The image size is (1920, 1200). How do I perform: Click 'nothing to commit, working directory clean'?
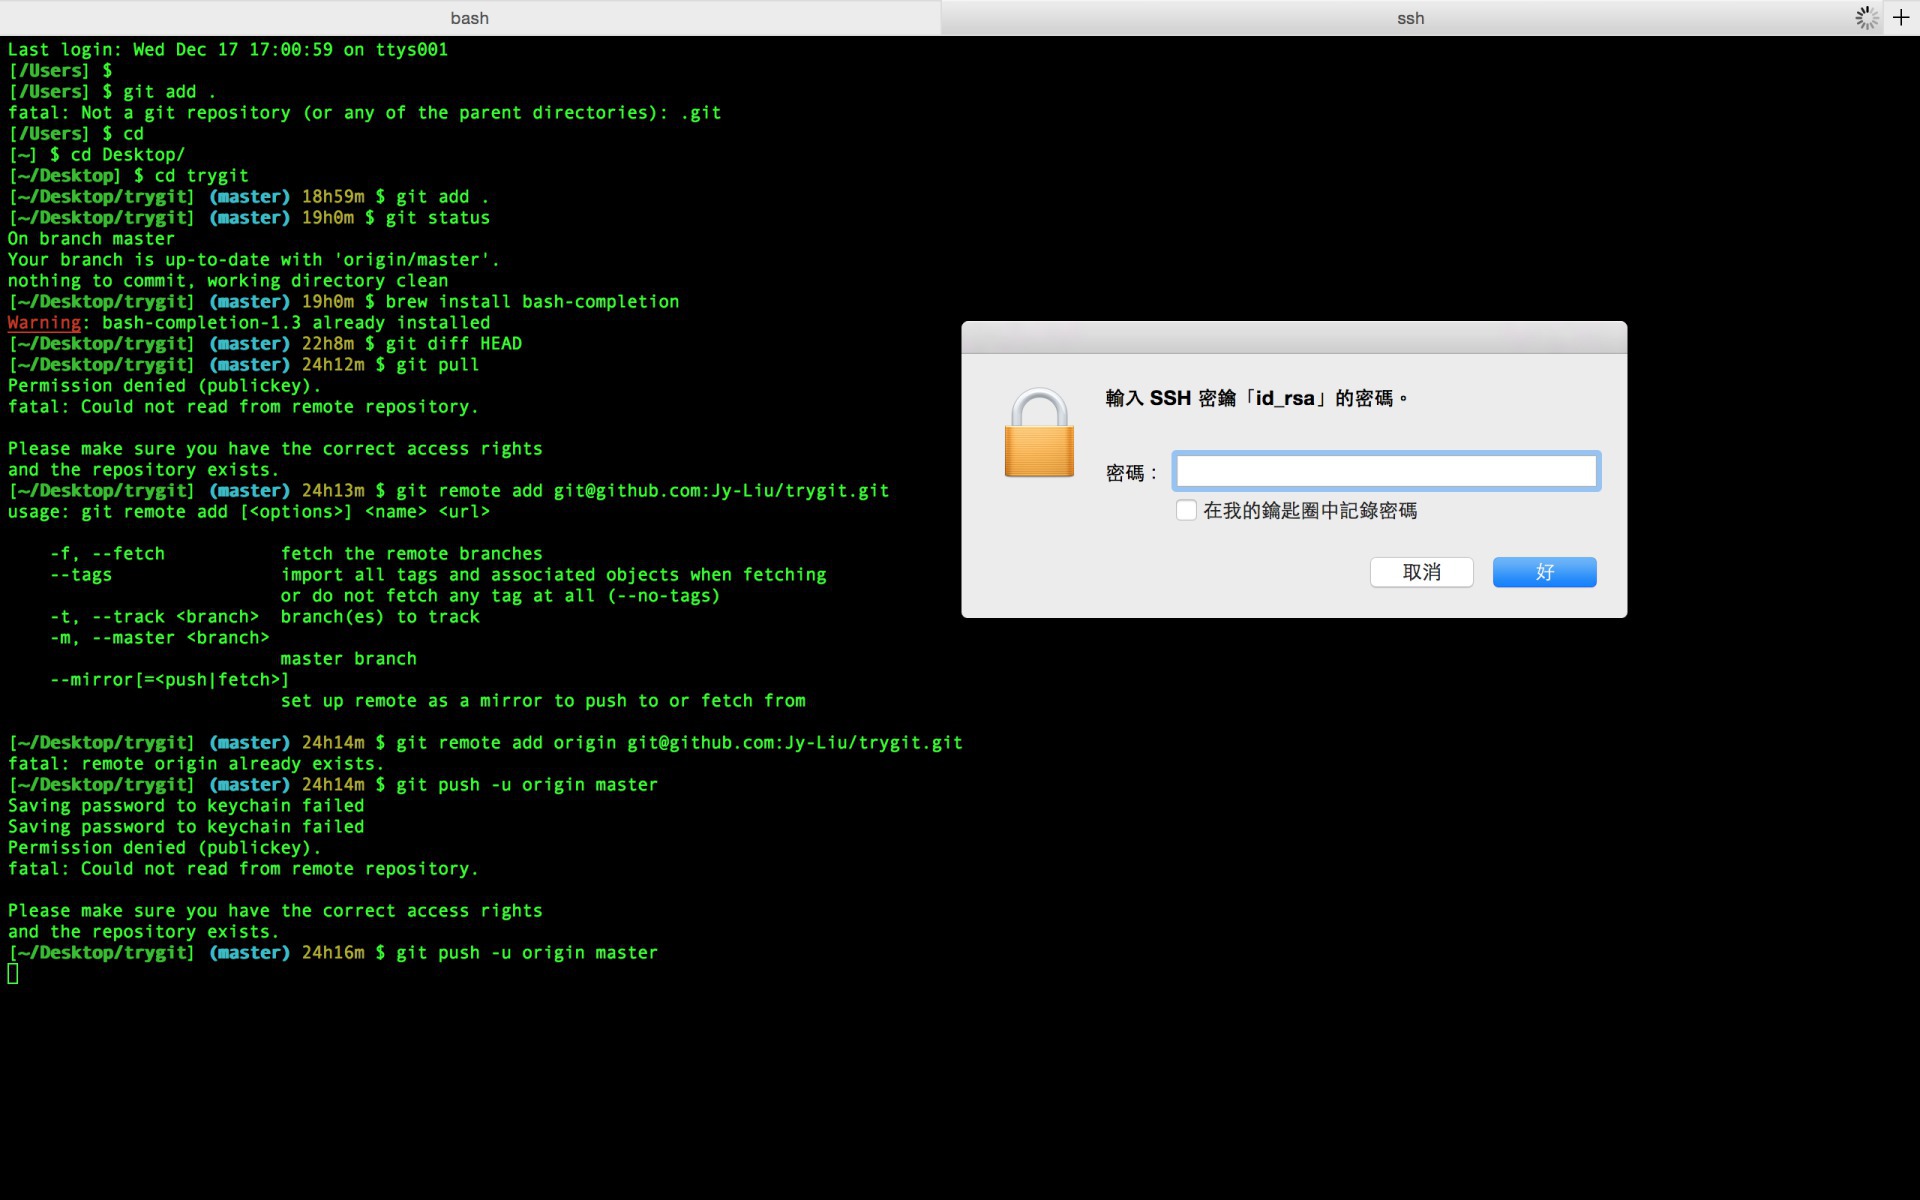(x=228, y=281)
